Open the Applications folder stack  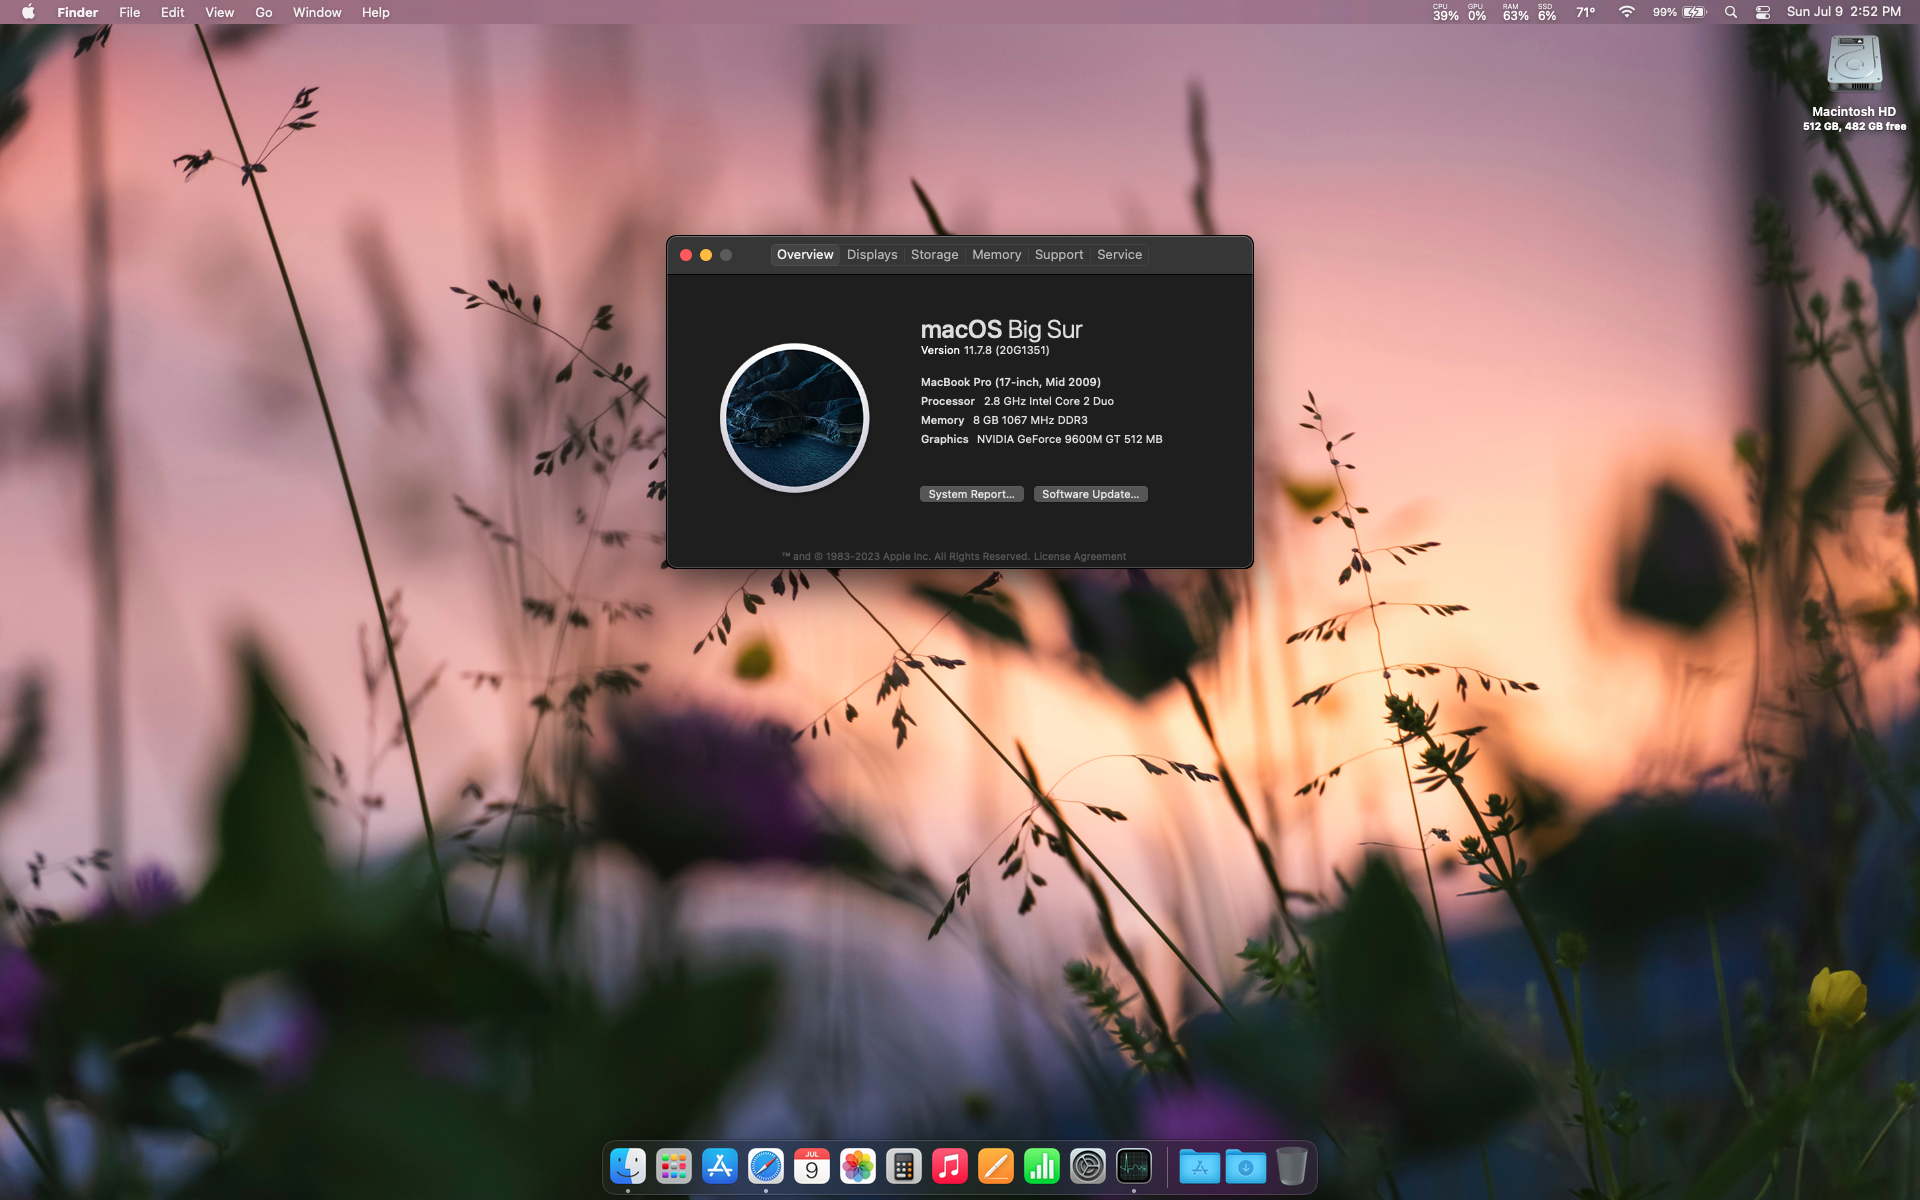pyautogui.click(x=1200, y=1166)
